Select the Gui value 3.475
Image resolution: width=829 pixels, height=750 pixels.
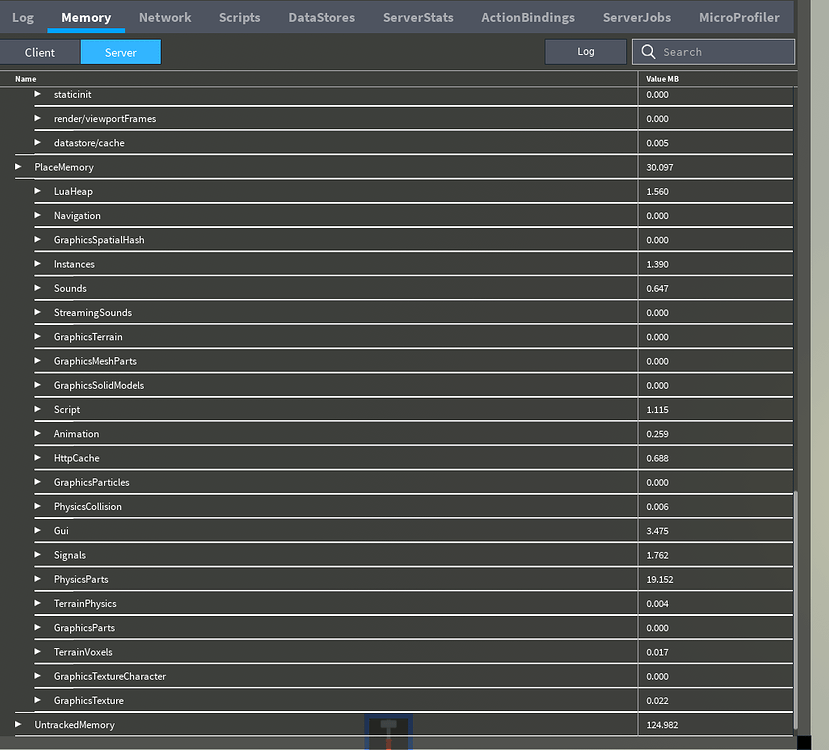point(657,531)
